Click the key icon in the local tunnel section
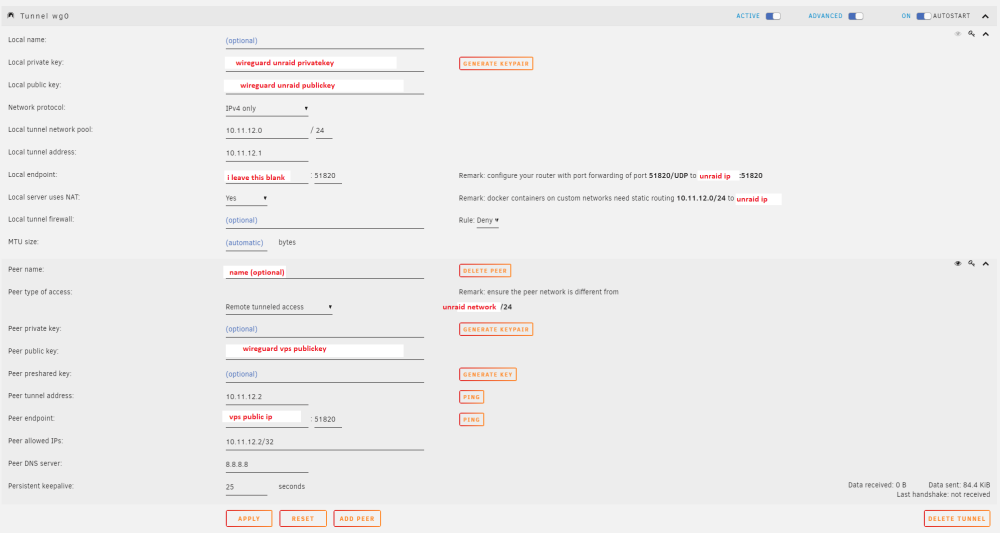Viewport: 1000px width, 533px height. [971, 34]
